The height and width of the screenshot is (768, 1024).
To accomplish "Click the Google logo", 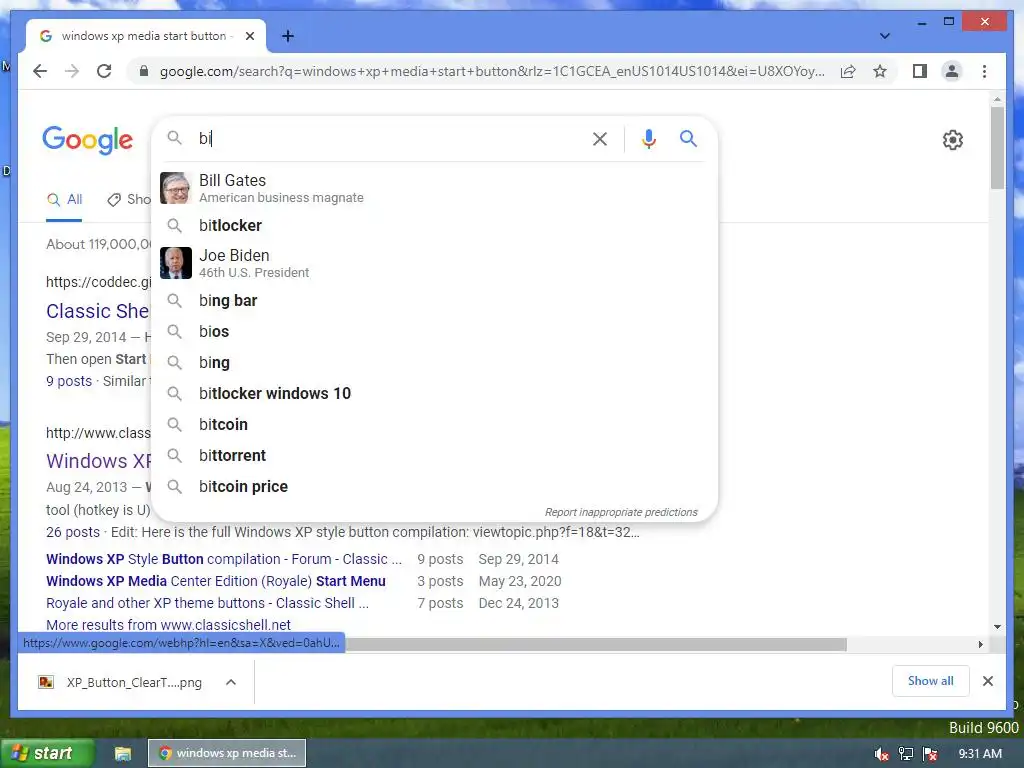I will click(x=88, y=140).
